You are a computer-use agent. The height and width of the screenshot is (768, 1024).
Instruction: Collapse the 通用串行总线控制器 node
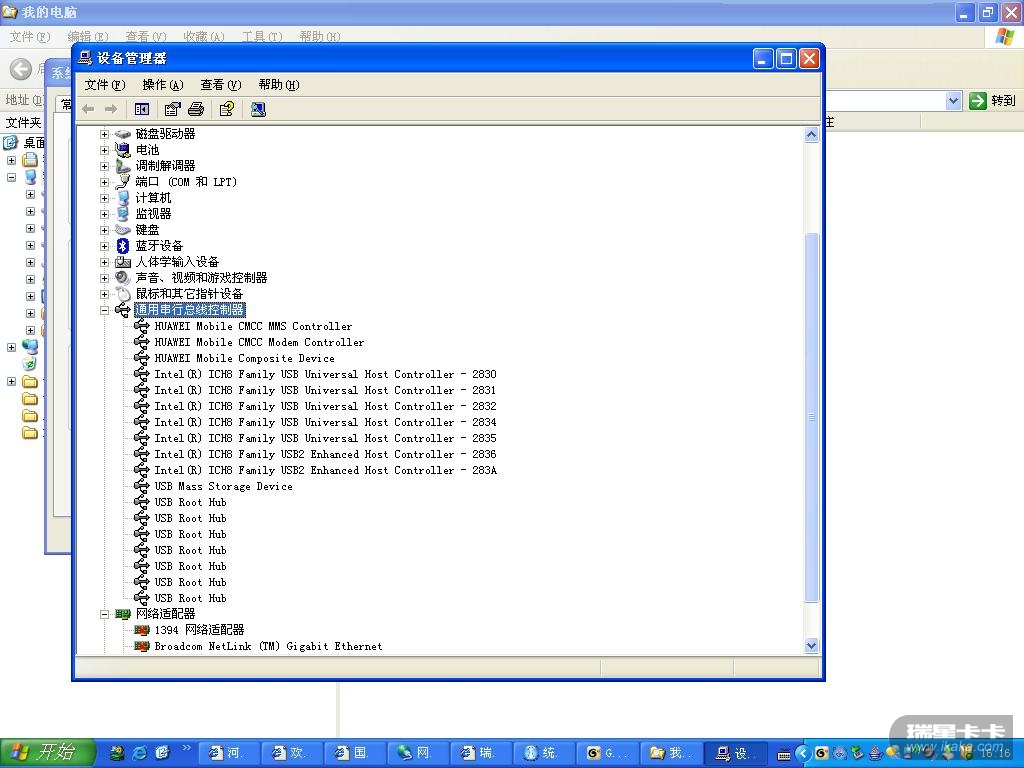tap(104, 310)
